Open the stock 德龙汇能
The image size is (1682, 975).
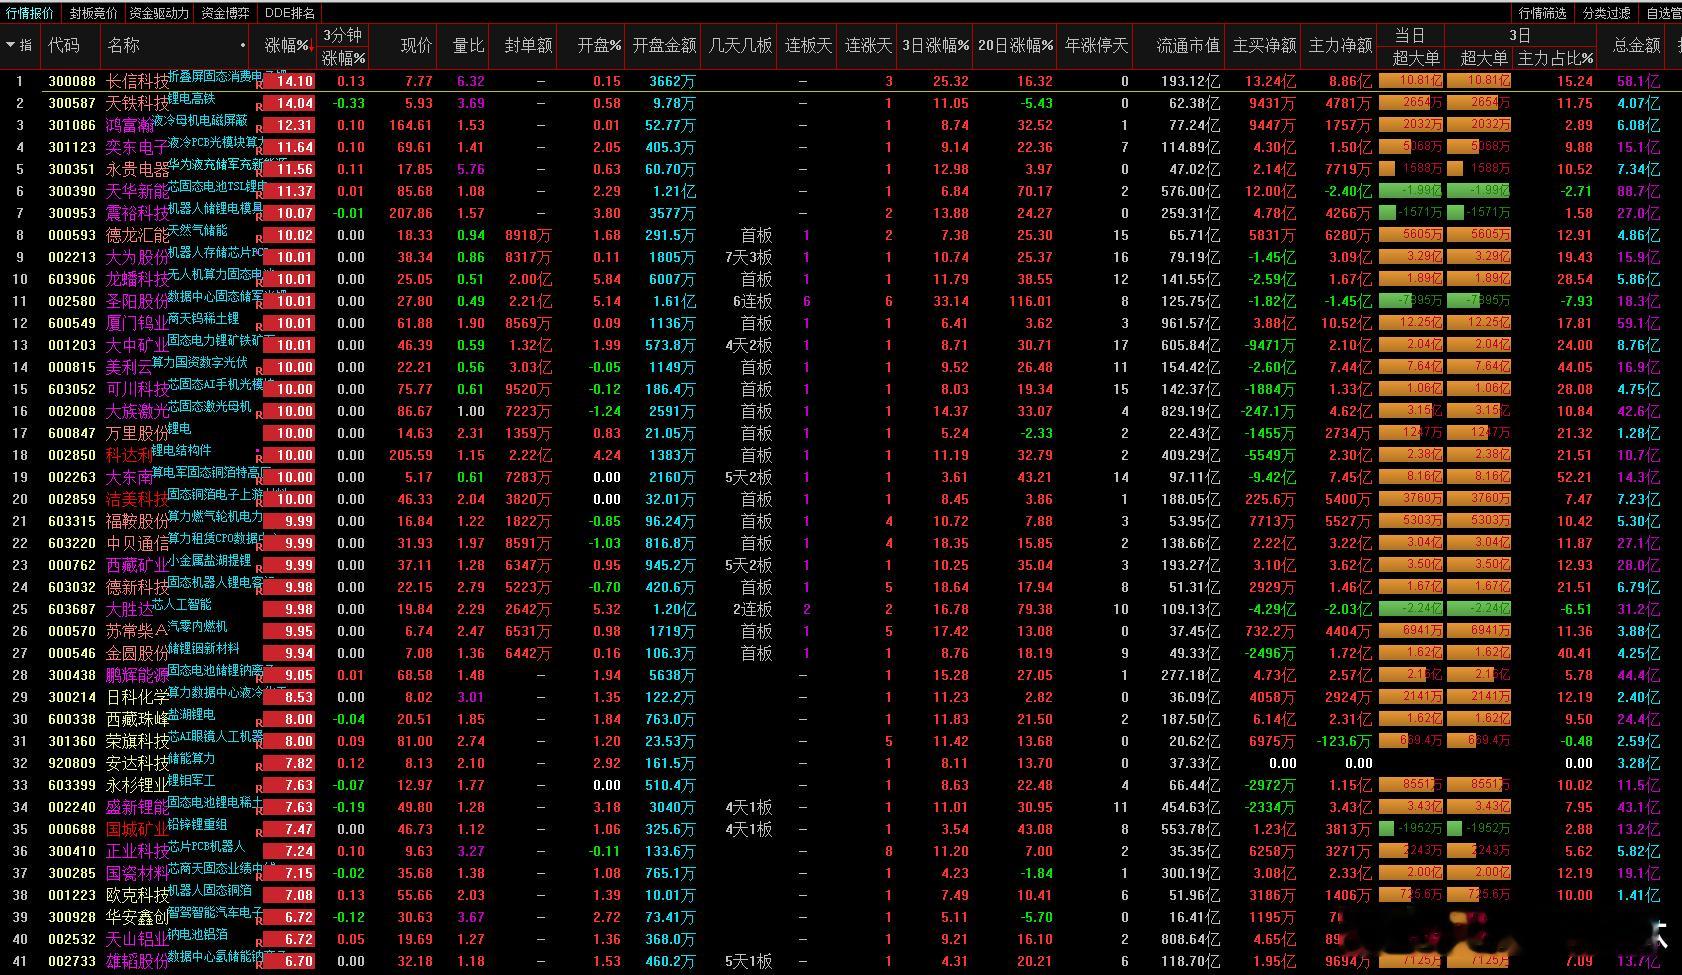[x=137, y=235]
